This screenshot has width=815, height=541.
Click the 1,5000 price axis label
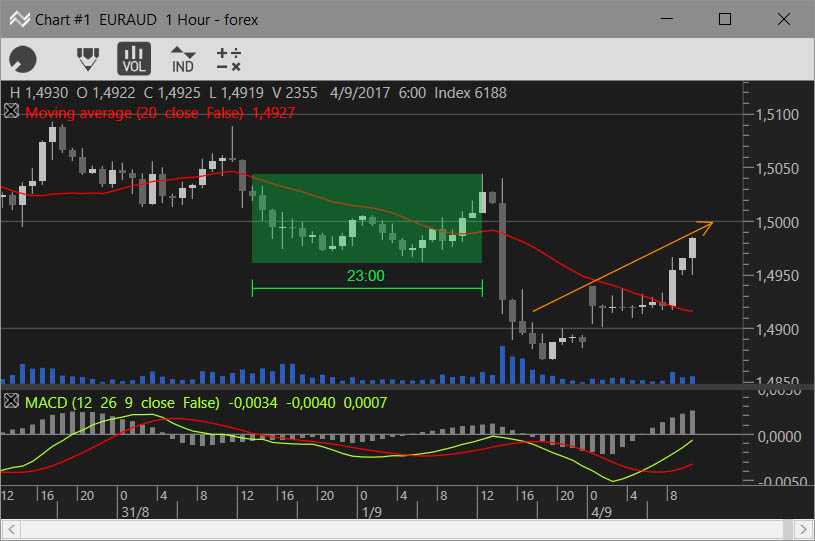pos(776,222)
